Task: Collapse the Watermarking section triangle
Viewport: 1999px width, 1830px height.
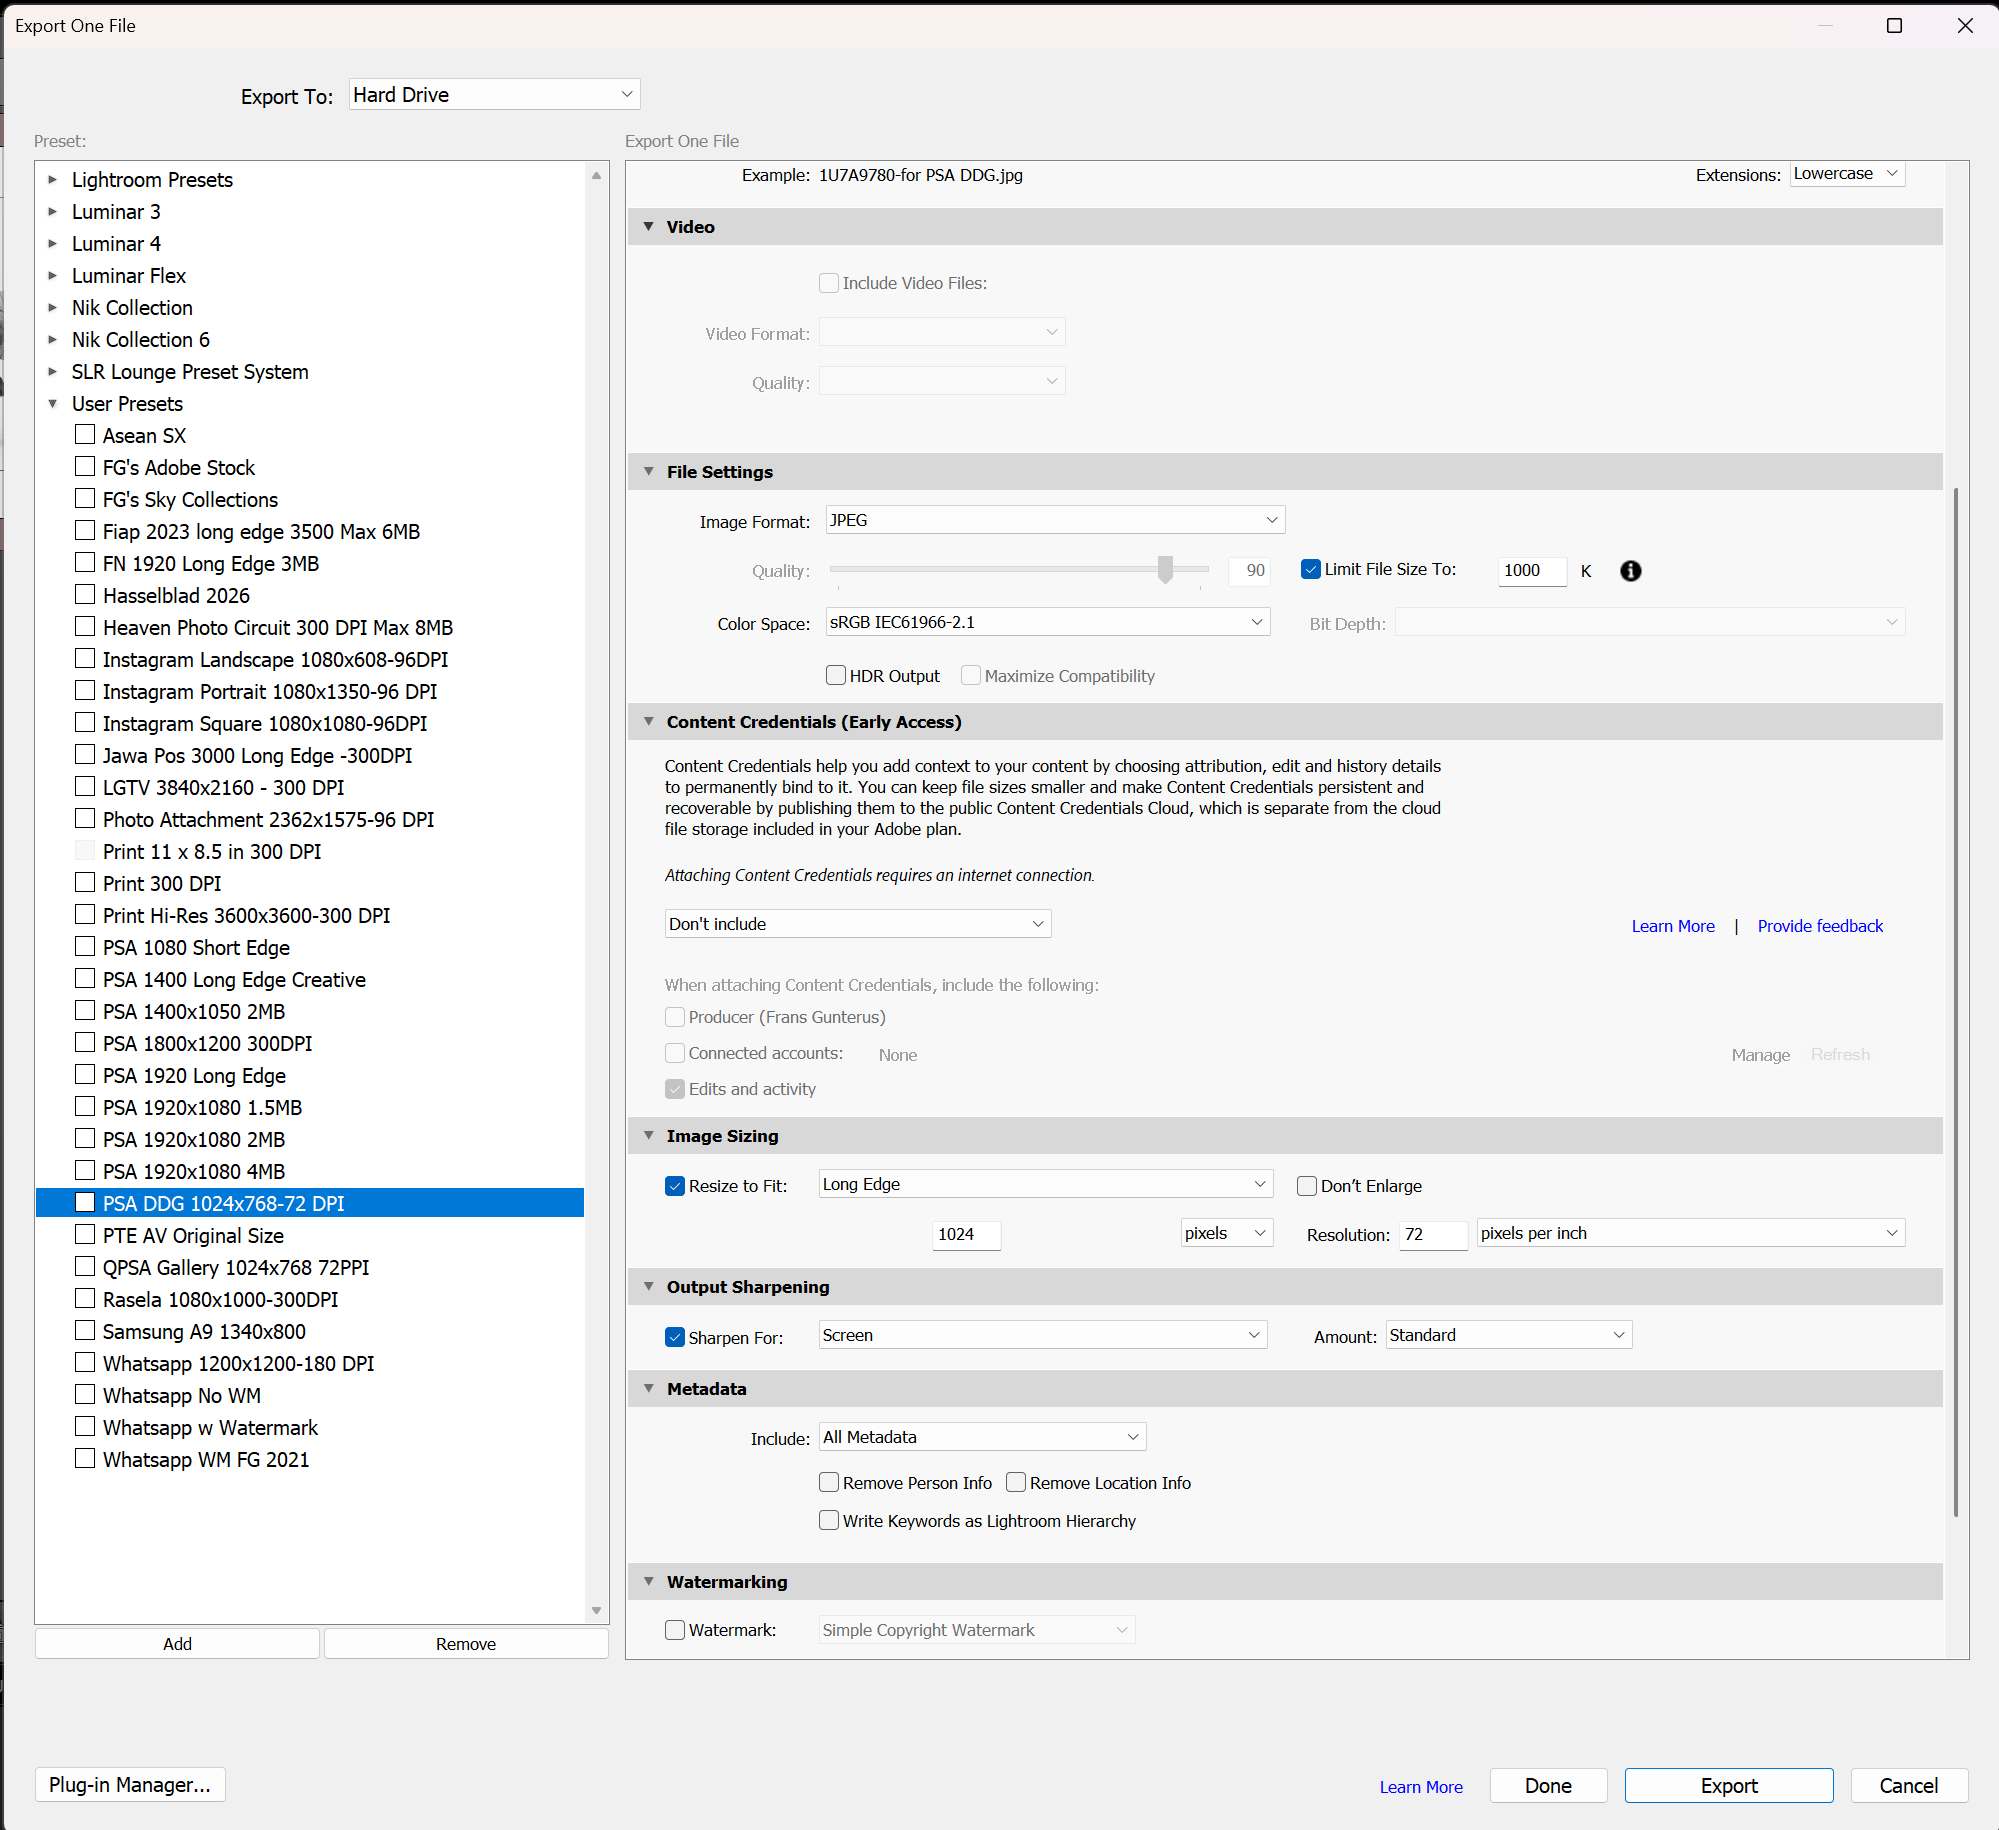Action: [x=649, y=1581]
